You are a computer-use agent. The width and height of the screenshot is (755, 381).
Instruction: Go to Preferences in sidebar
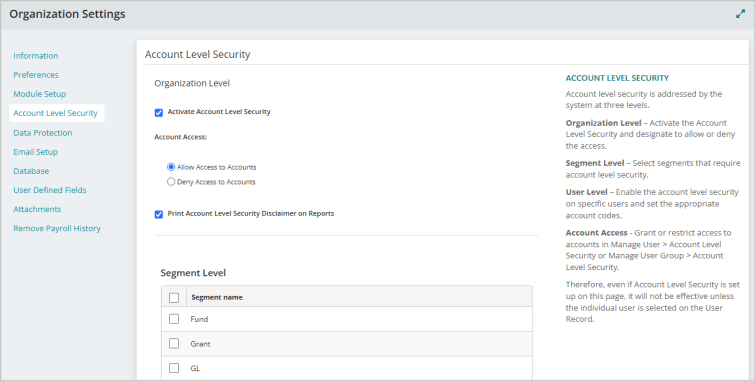(36, 75)
